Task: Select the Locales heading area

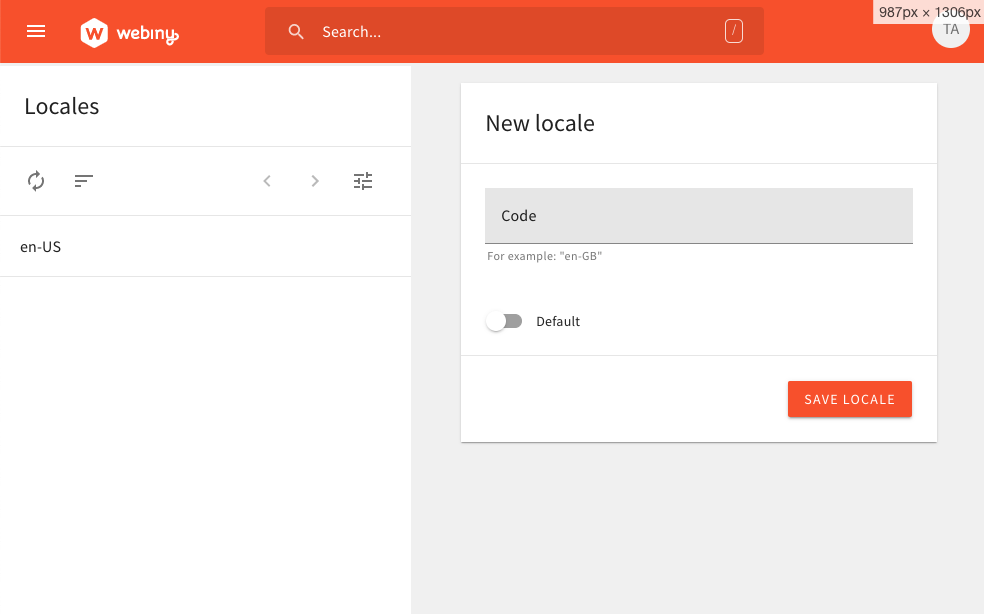Action: pyautogui.click(x=61, y=106)
